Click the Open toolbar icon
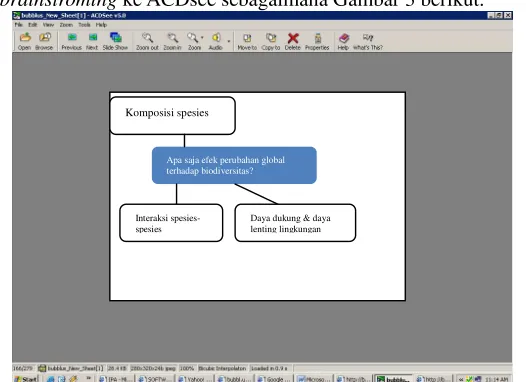The width and height of the screenshot is (526, 382). pos(24,42)
